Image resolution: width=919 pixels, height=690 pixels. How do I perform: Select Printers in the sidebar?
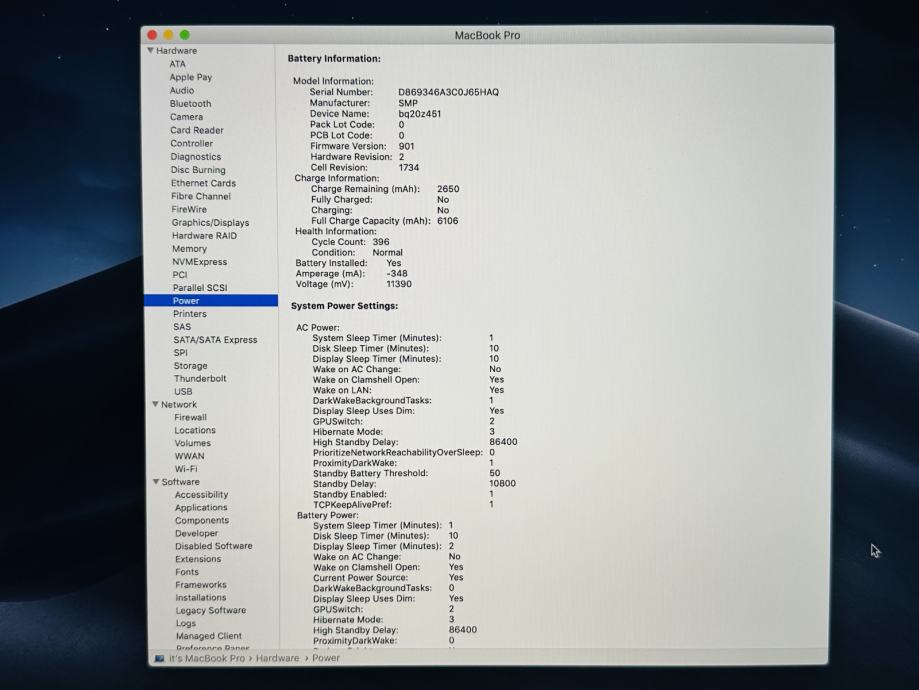[190, 314]
